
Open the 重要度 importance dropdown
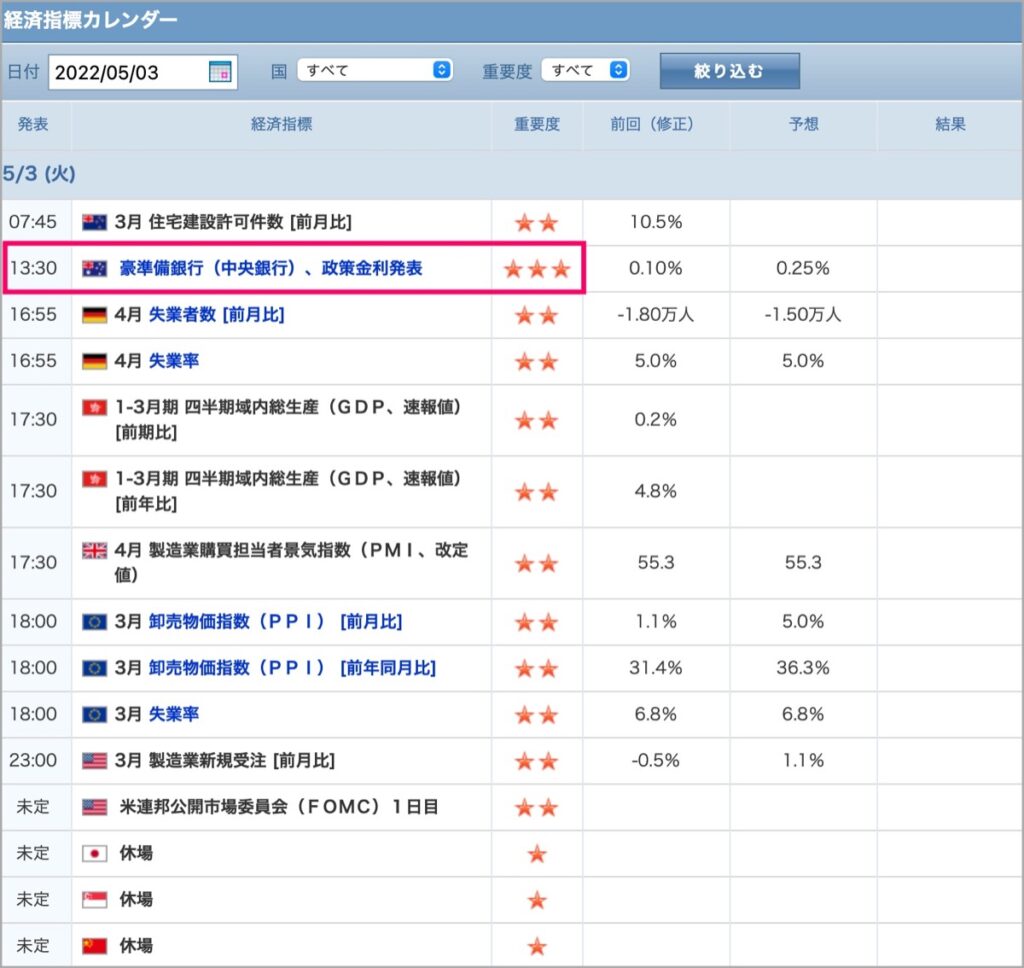pyautogui.click(x=585, y=70)
